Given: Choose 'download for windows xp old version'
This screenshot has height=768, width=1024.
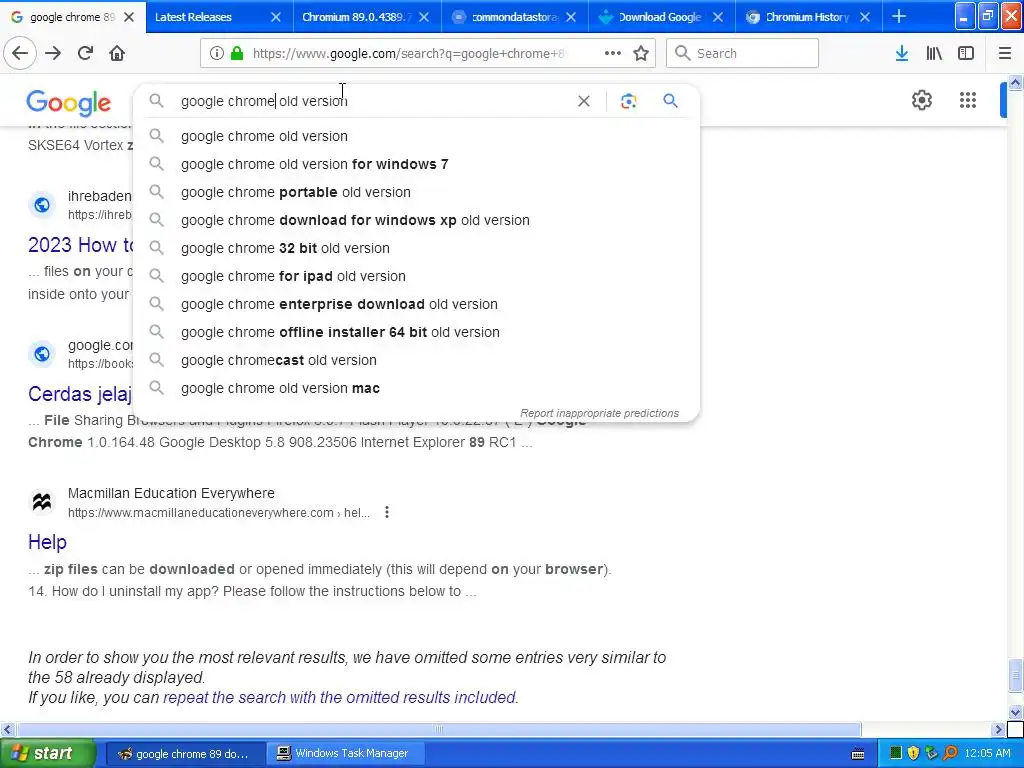Looking at the screenshot, I should (x=416, y=220).
